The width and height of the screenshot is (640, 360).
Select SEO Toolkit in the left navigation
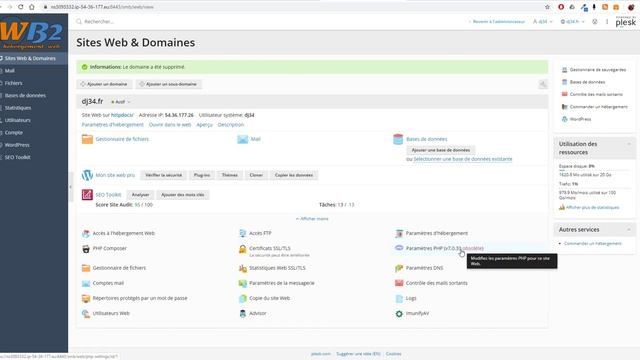click(x=18, y=157)
